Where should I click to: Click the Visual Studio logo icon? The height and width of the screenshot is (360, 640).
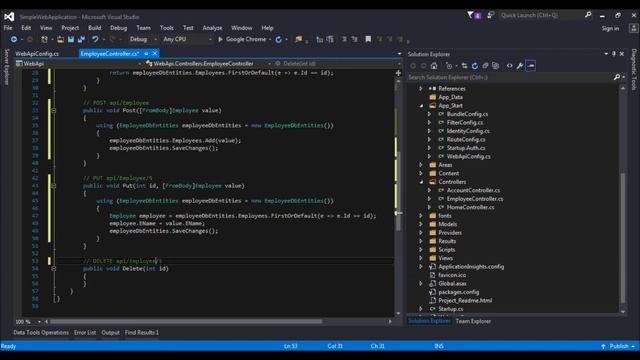9,17
